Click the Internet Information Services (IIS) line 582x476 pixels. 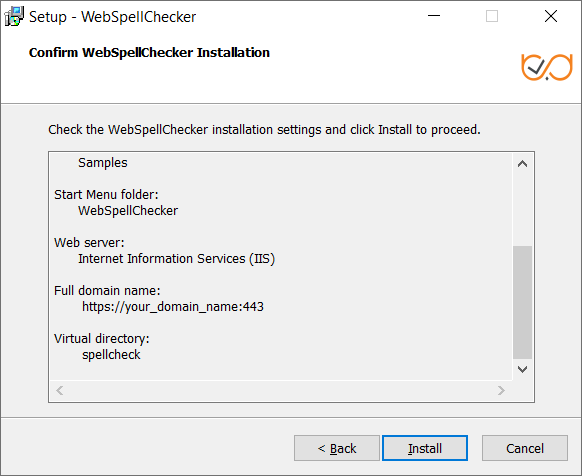coord(176,258)
